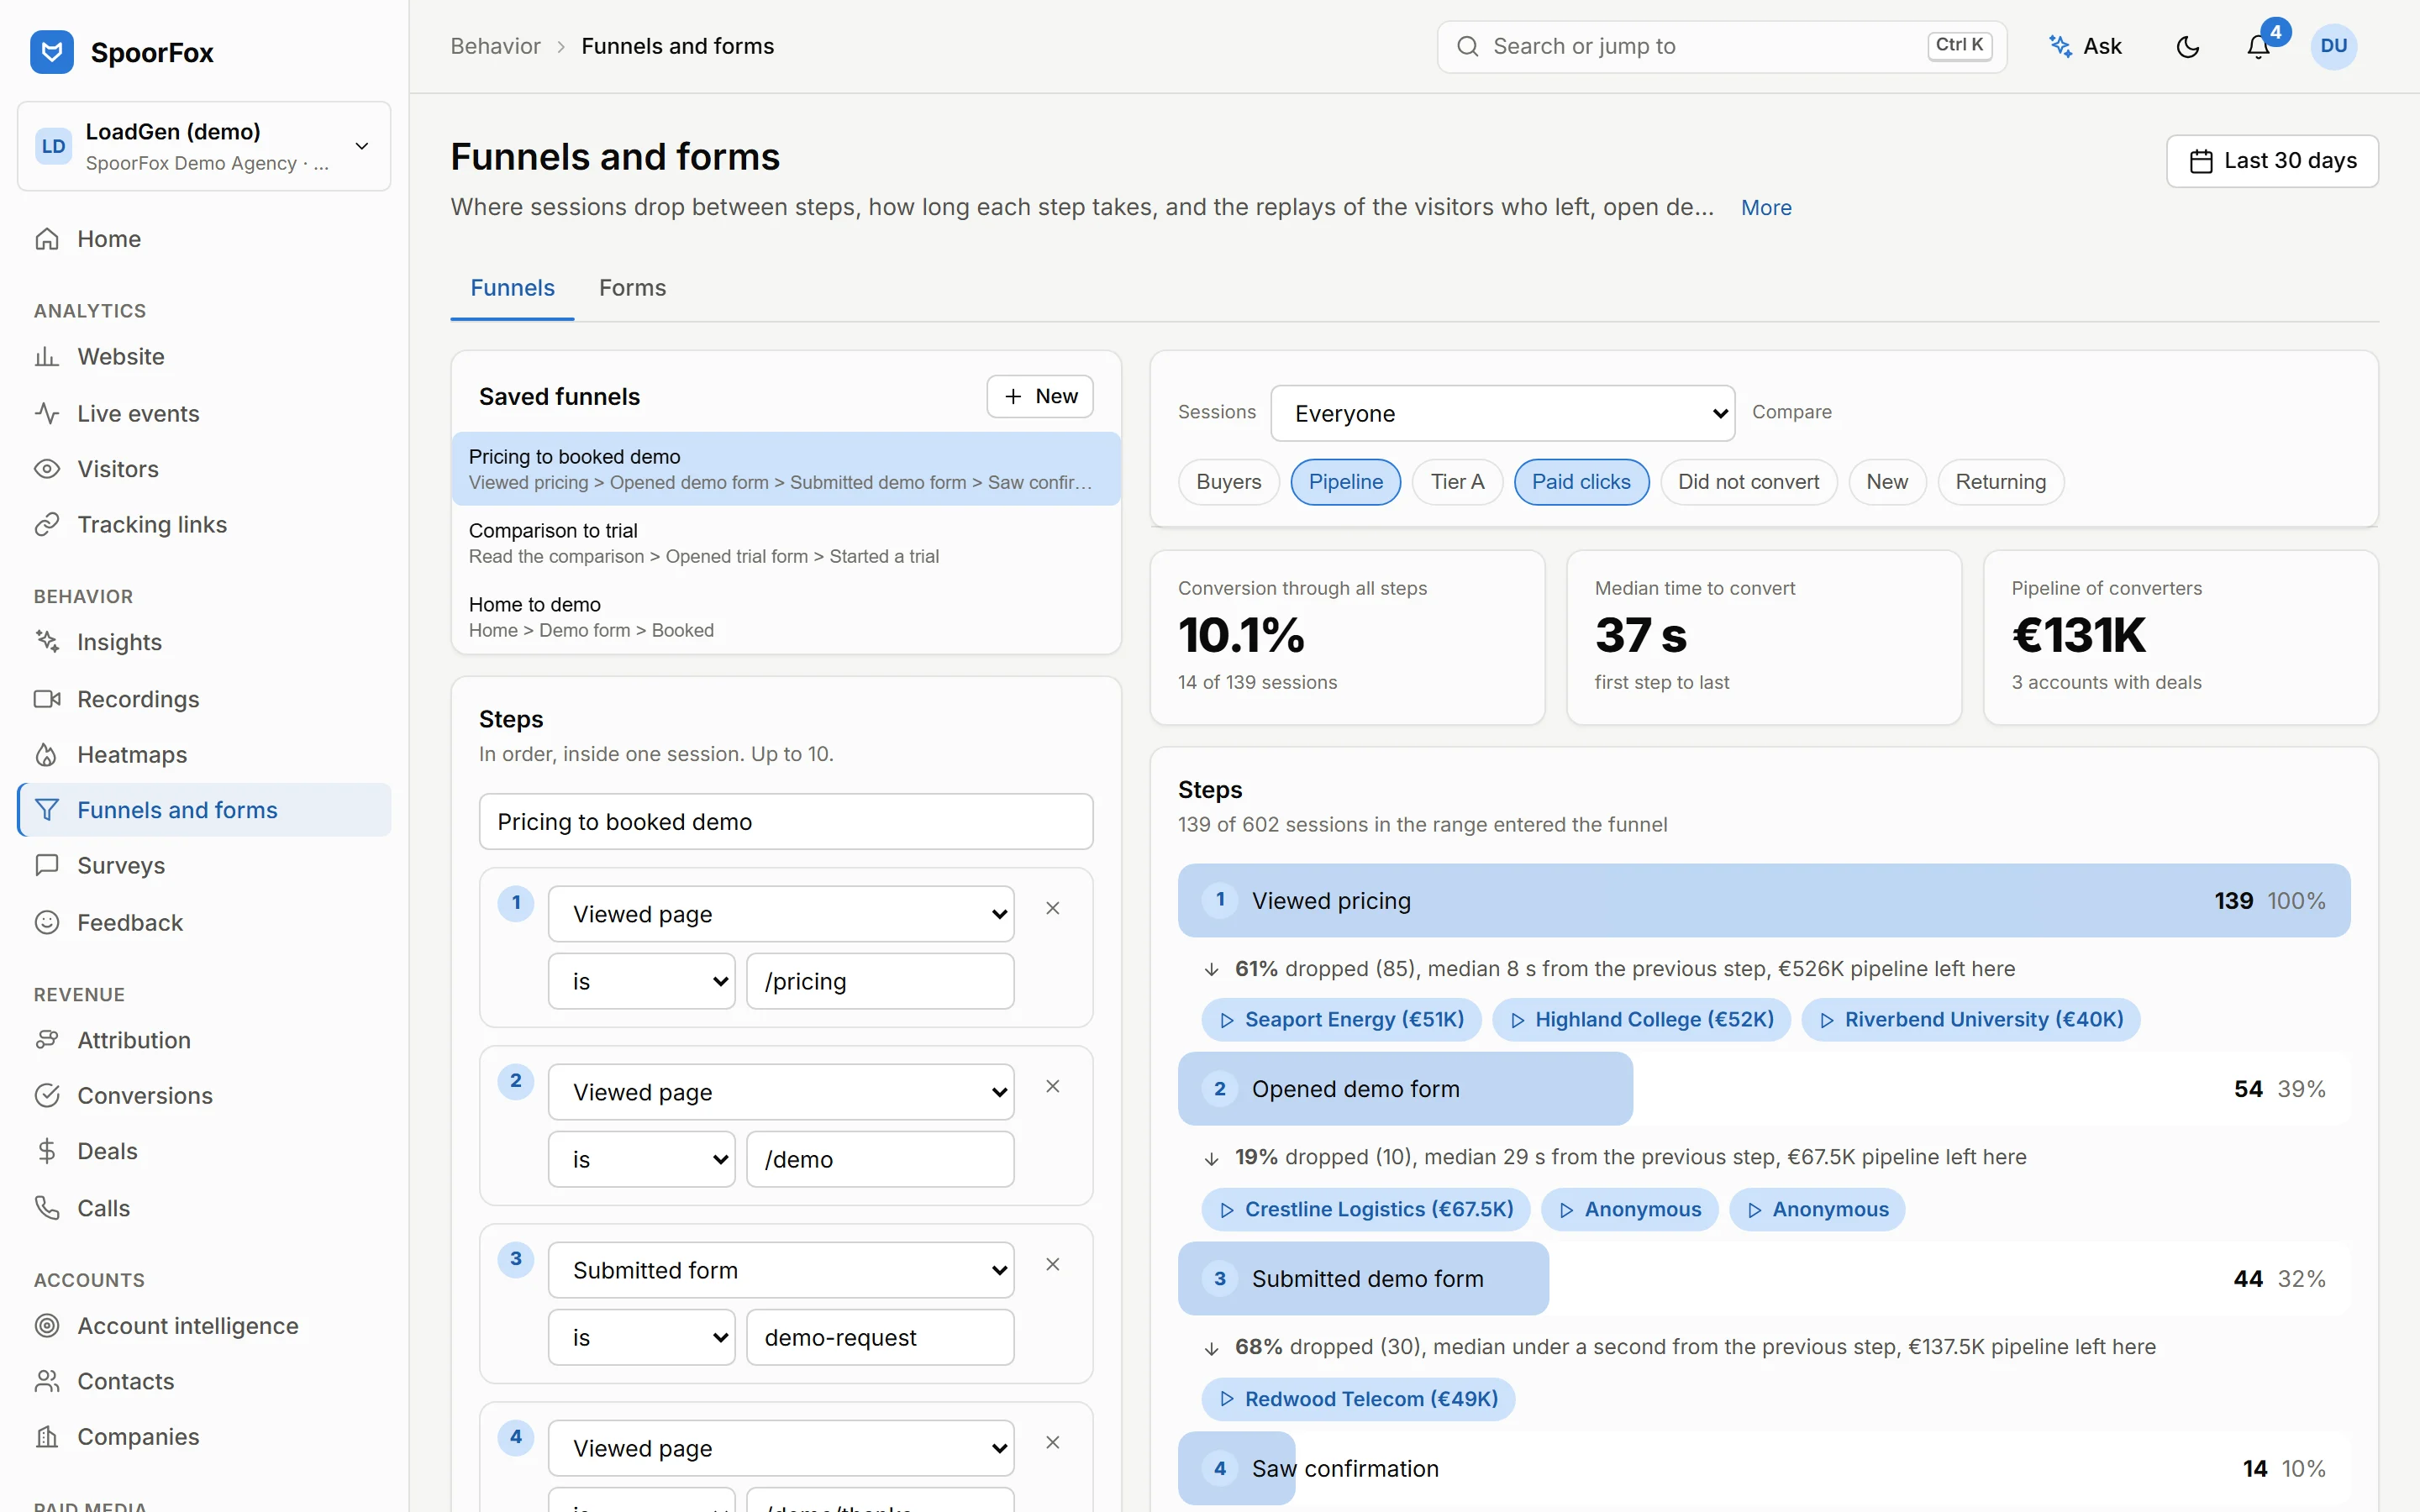Toggle the Pipeline segment chip
Screen dimensions: 2420x1512
1345,482
